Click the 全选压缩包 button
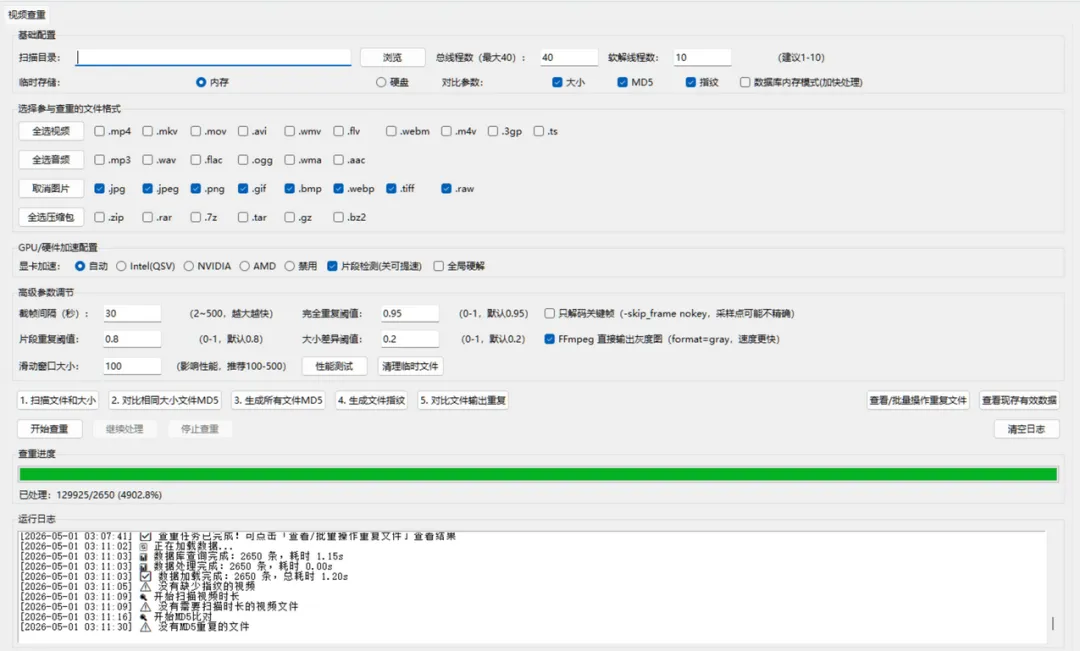Viewport: 1080px width, 651px height. (x=51, y=217)
